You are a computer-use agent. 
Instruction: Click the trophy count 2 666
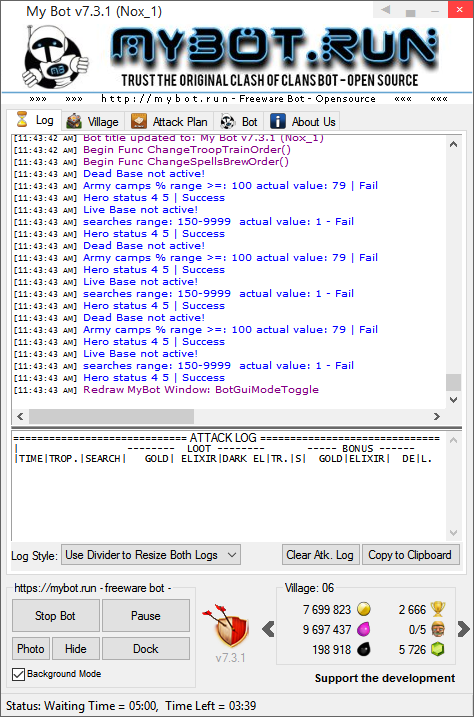point(412,610)
